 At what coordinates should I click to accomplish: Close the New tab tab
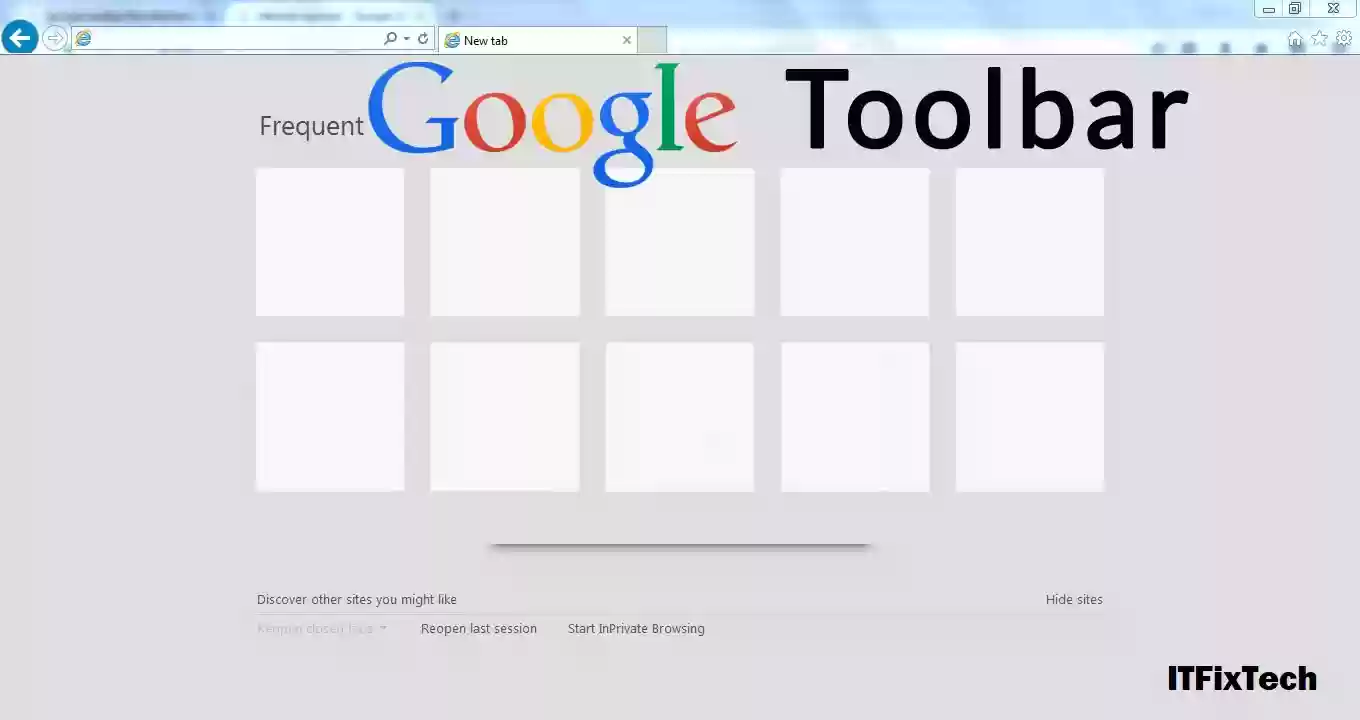pos(627,40)
